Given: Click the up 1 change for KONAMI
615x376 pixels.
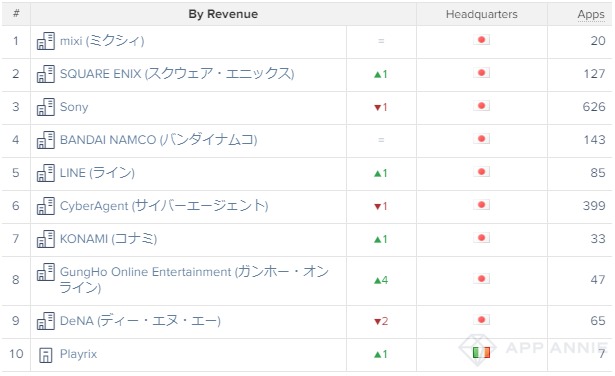Looking at the screenshot, I should pyautogui.click(x=381, y=239).
